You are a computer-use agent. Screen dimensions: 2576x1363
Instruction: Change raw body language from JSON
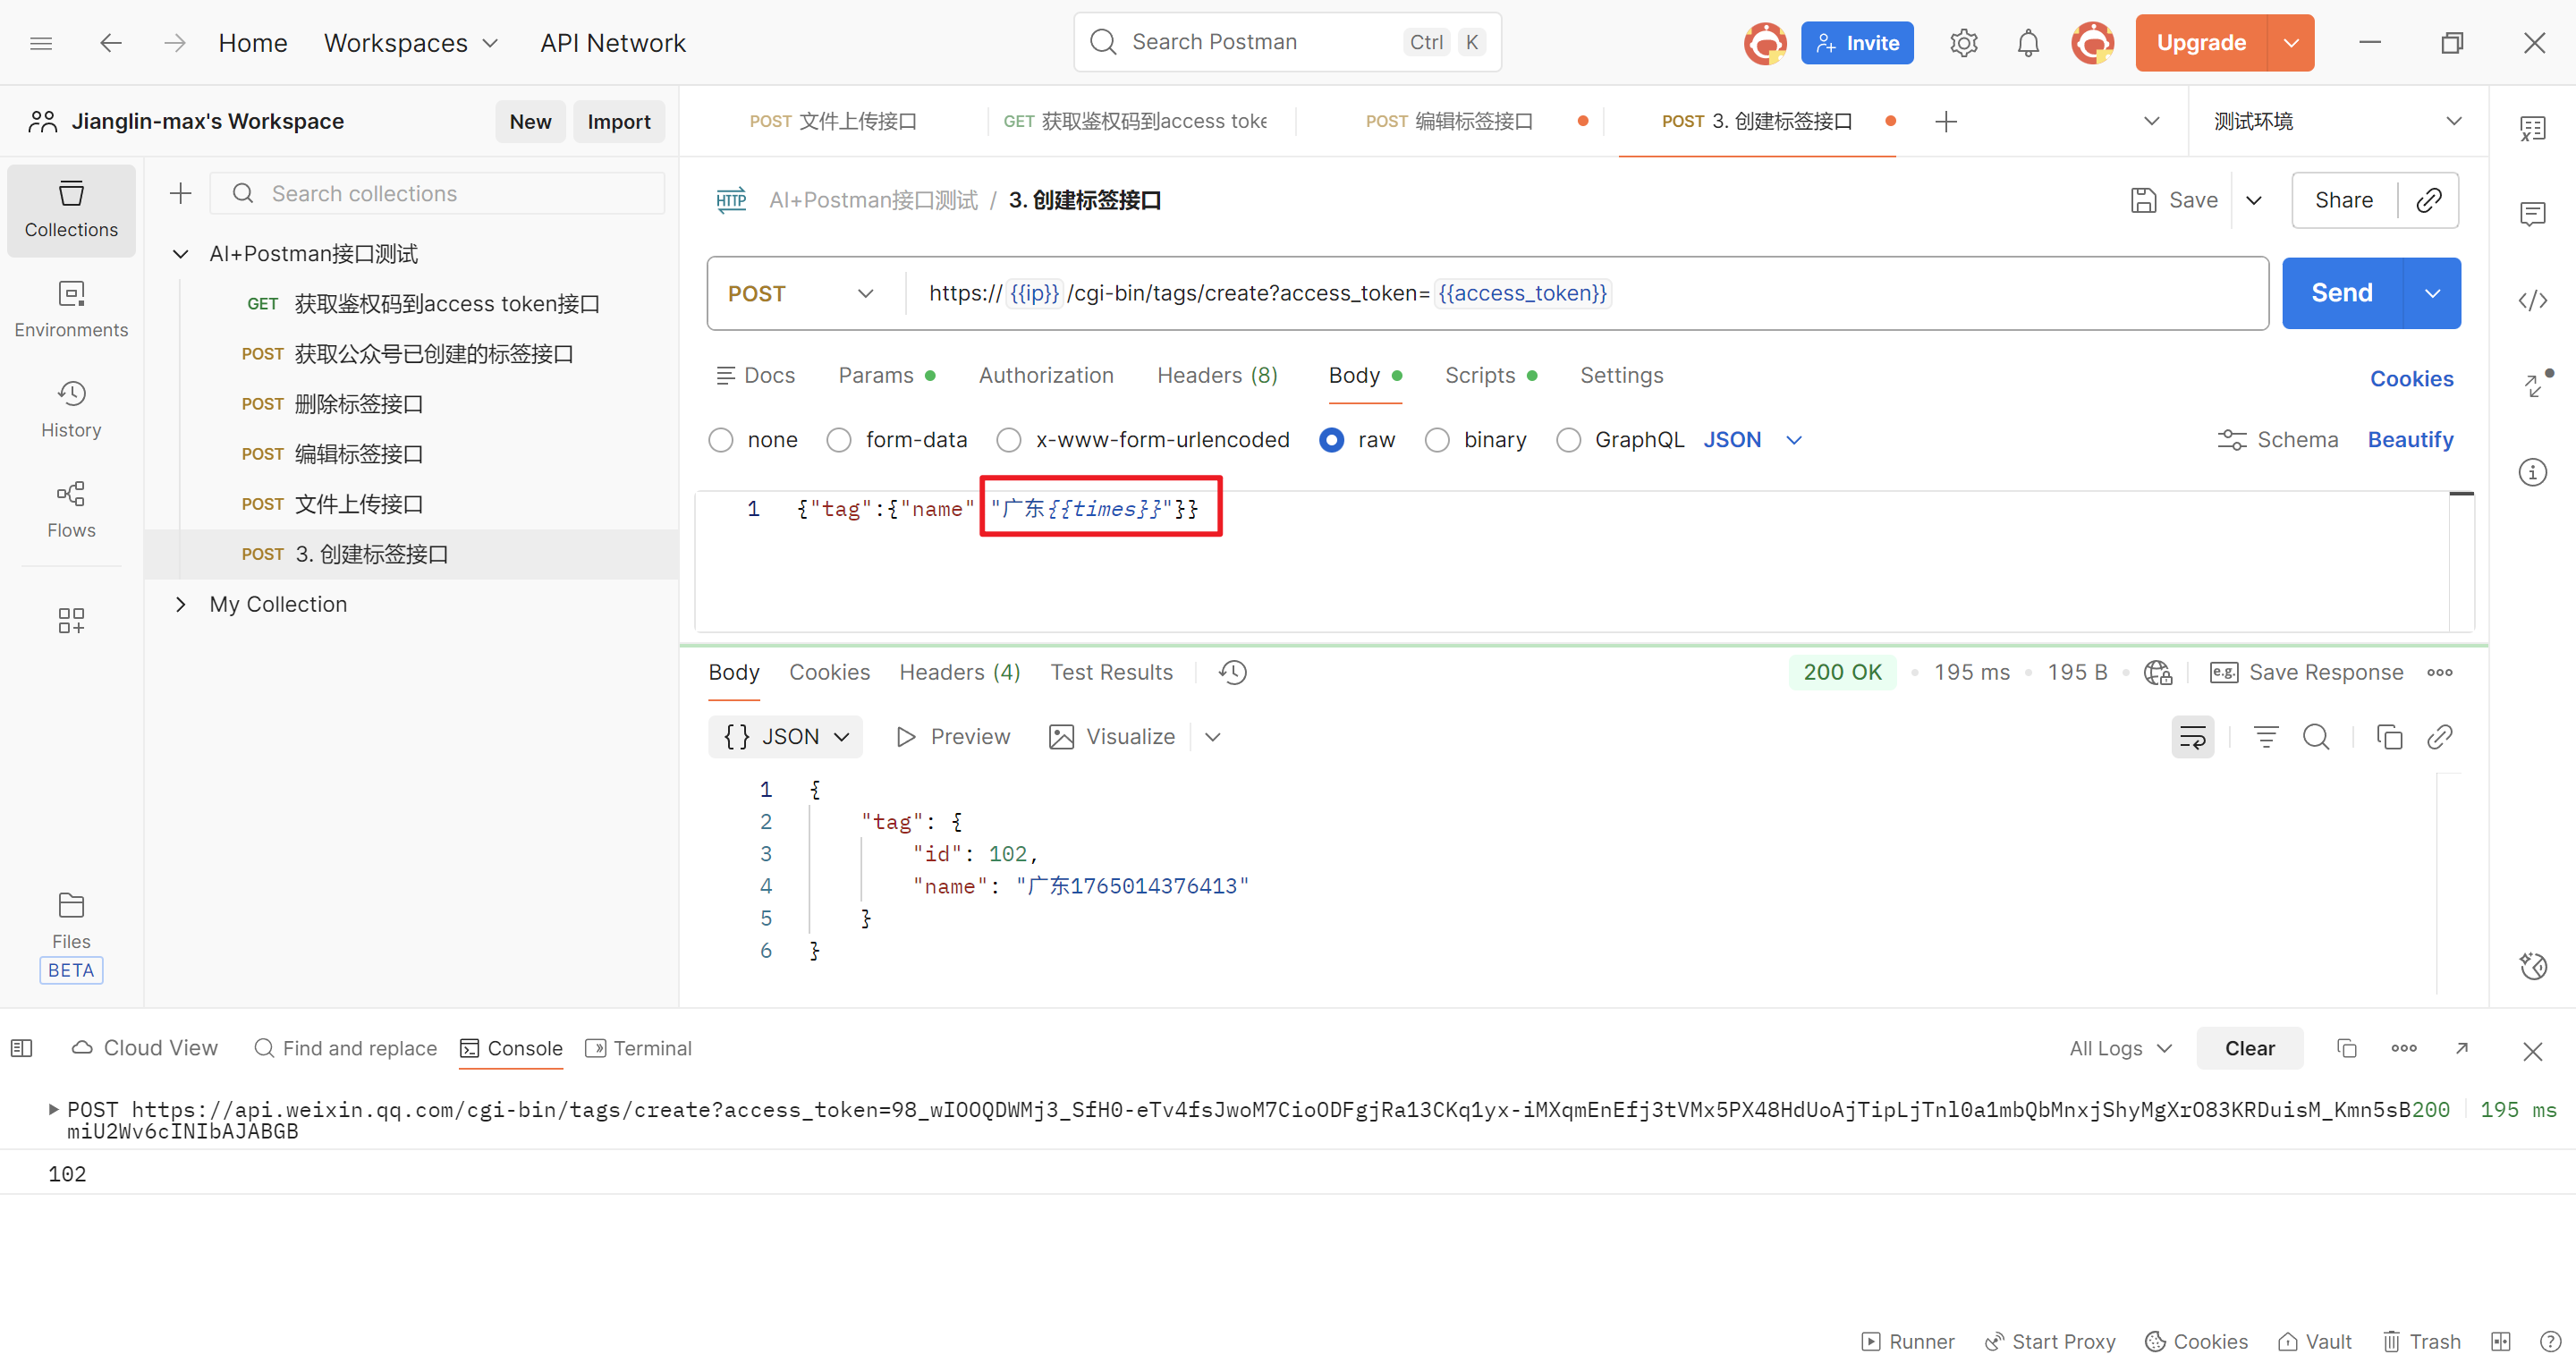pyautogui.click(x=1752, y=440)
